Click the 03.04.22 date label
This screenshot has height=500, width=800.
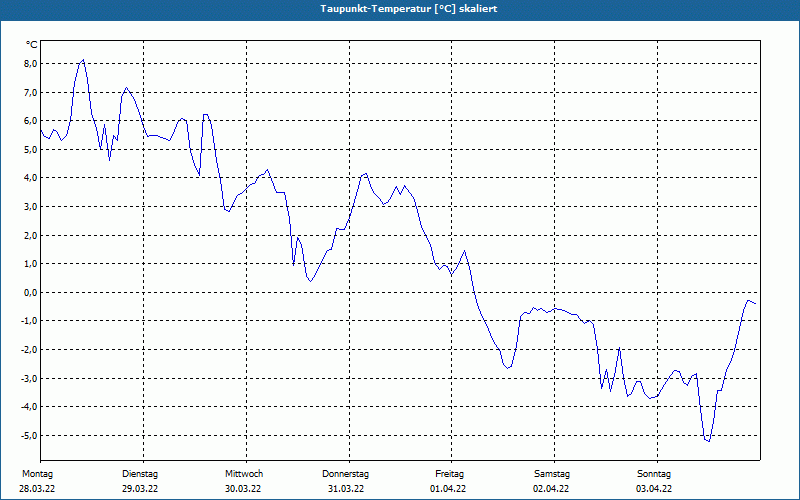tap(654, 489)
